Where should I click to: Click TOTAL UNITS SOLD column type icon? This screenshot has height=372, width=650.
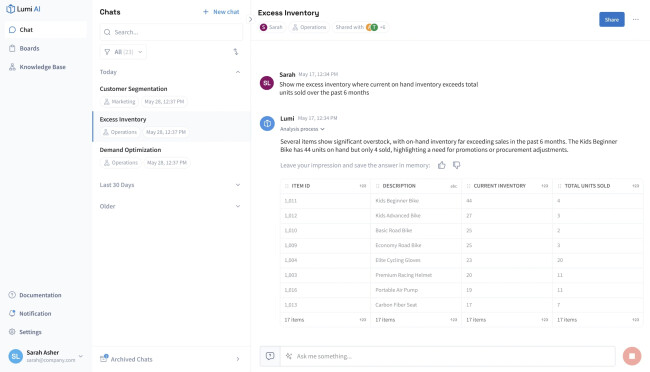click(635, 186)
